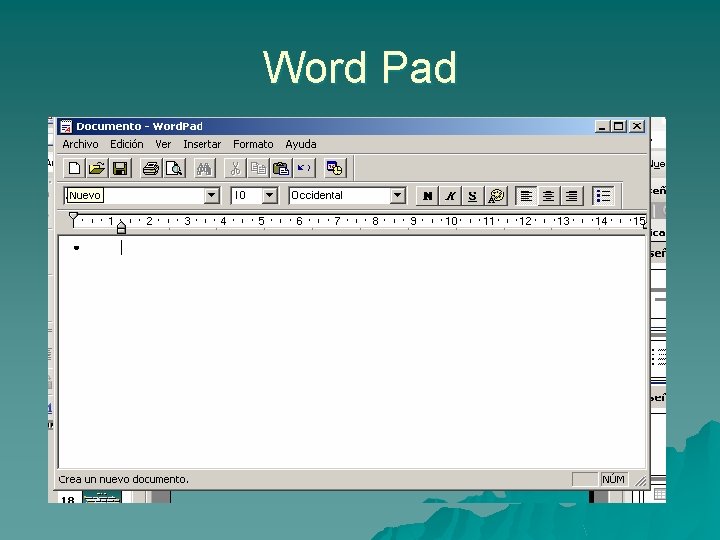The width and height of the screenshot is (720, 540).
Task: Open the font name dropdown arrow
Action: coord(211,196)
